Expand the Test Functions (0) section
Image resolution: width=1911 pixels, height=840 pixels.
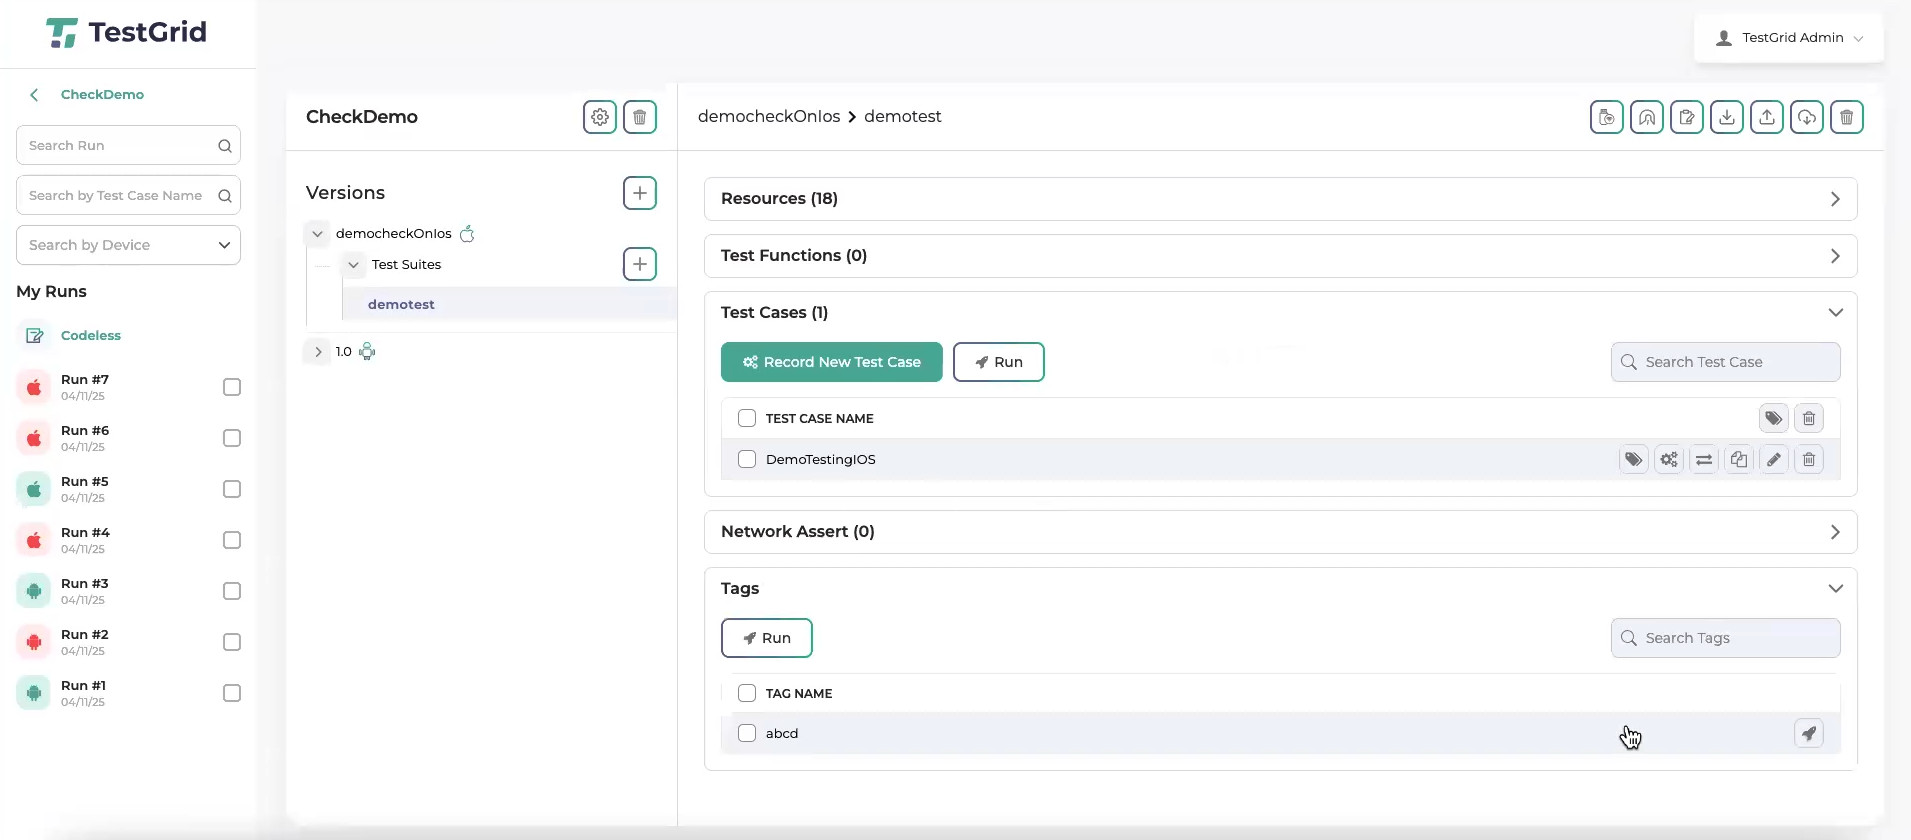click(1281, 256)
